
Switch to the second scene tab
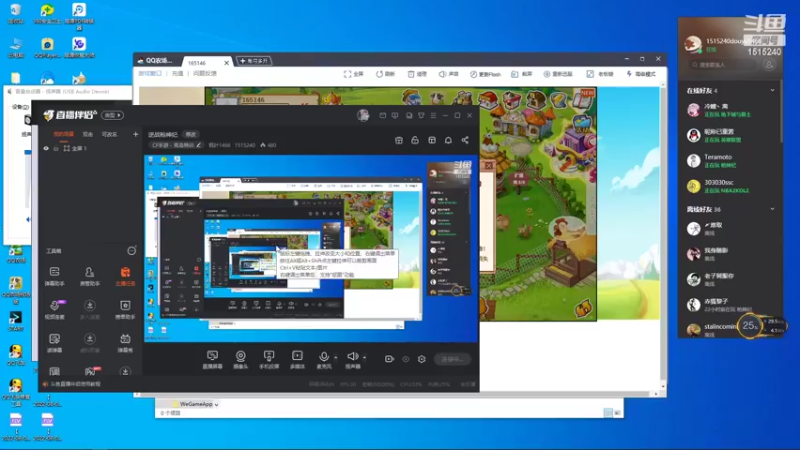point(88,134)
